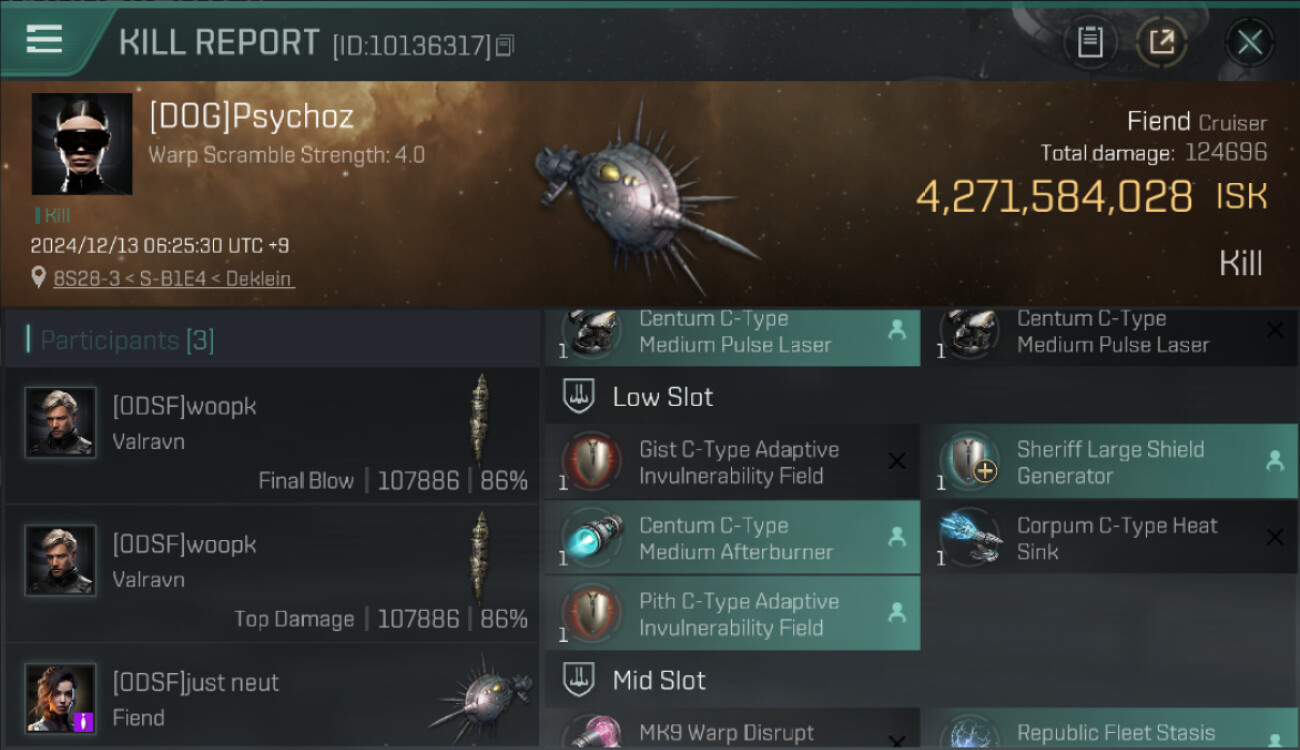Image resolution: width=1300 pixels, height=750 pixels.
Task: Open the 8S28-3 location link
Action: 174,279
